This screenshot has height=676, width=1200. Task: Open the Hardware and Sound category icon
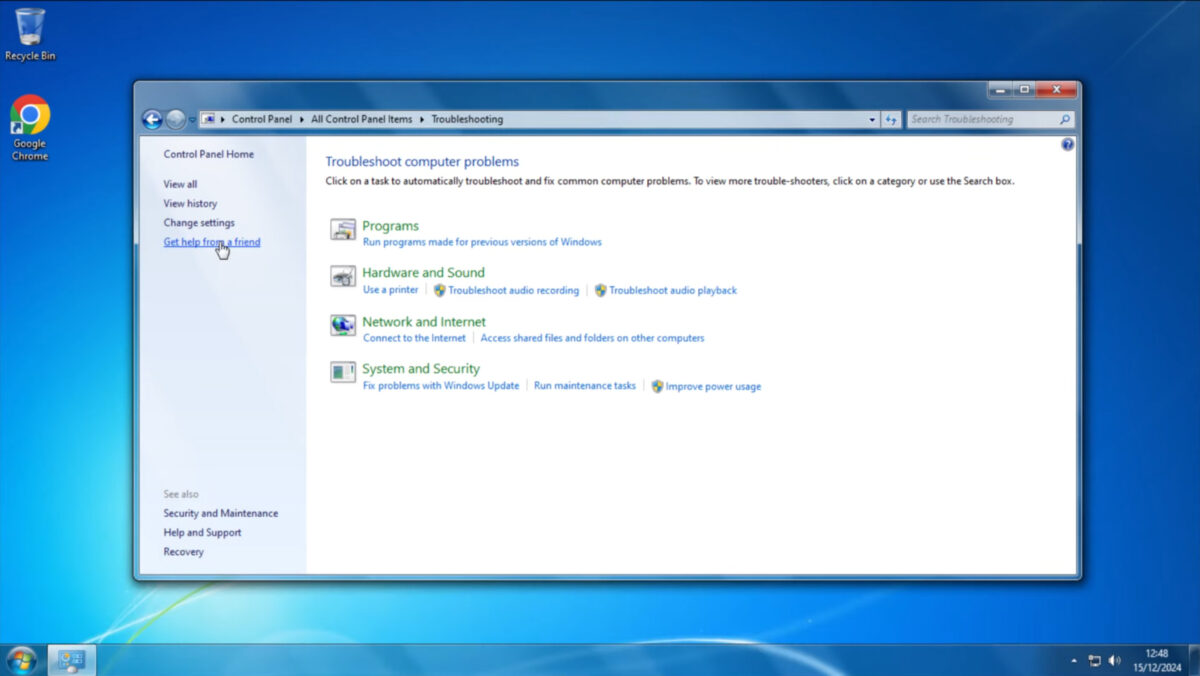[x=344, y=277]
